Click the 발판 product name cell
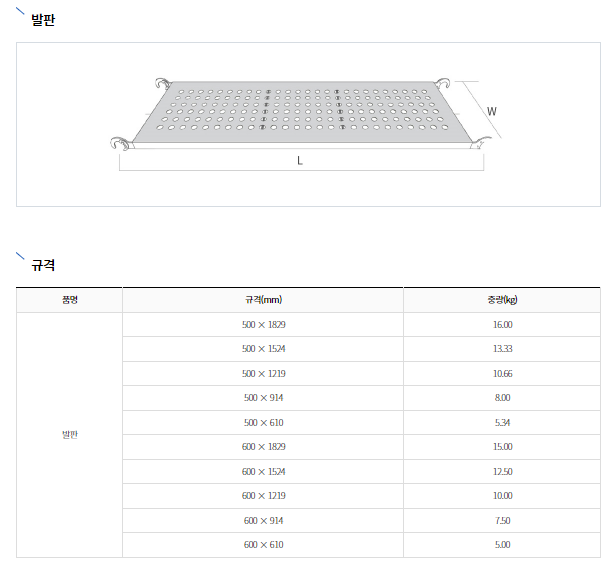611x563 pixels. pos(69,435)
